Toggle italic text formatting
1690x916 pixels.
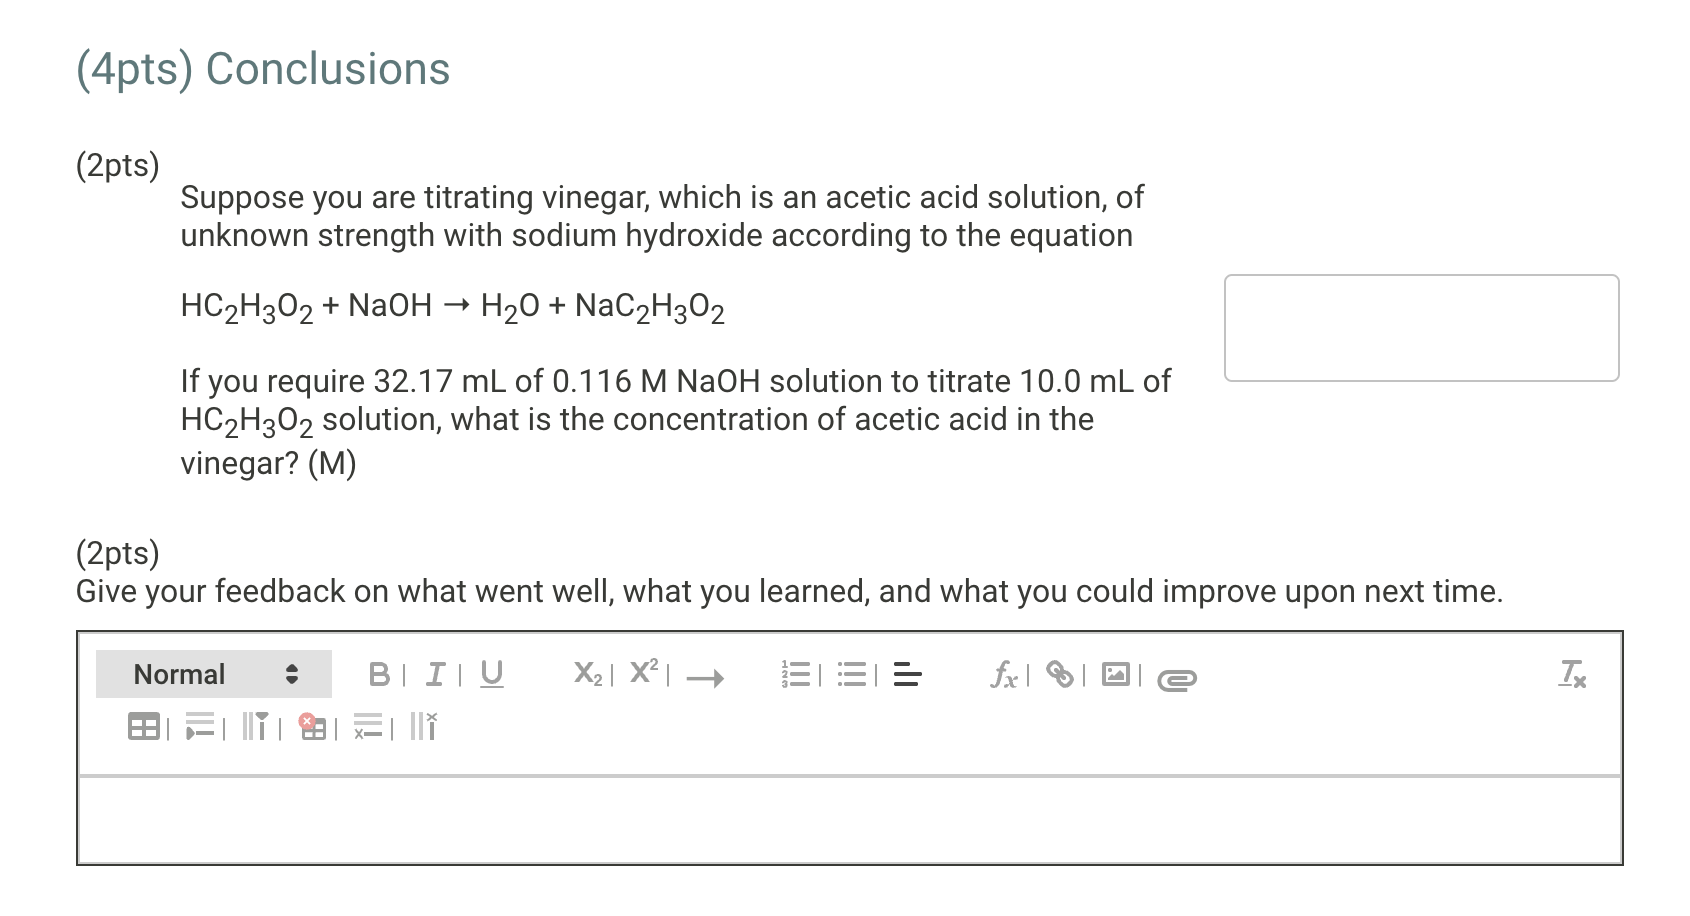(x=433, y=674)
